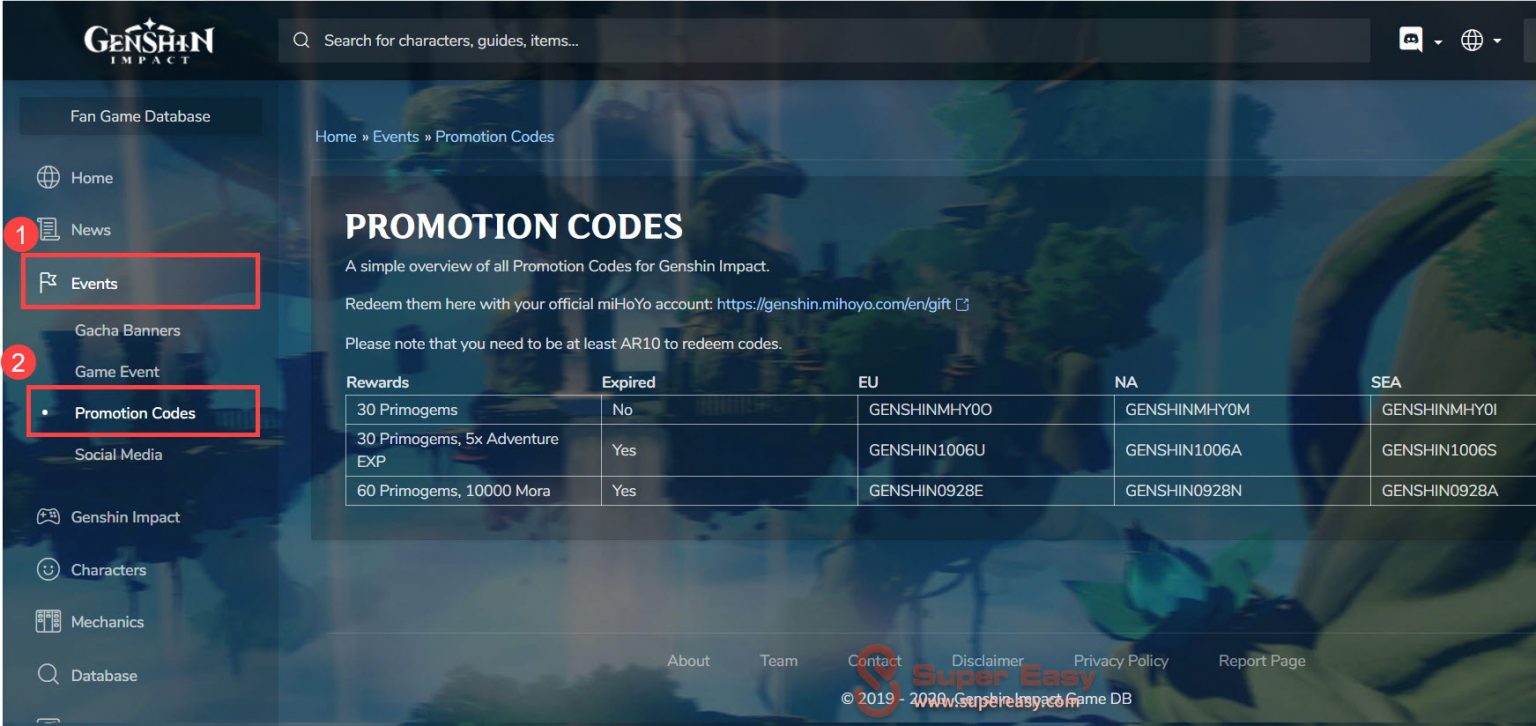Viewport: 1536px width, 726px height.
Task: Go to Home breadcrumb link
Action: [x=336, y=136]
